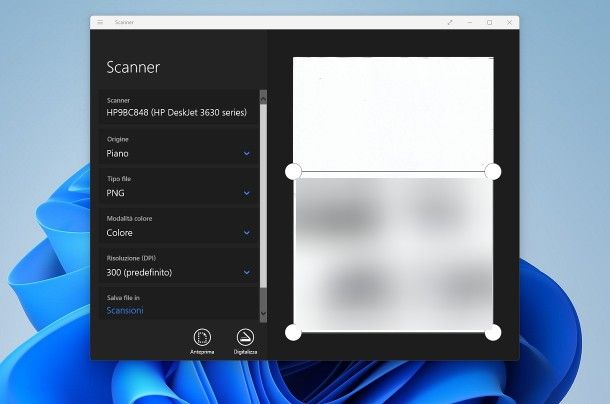Click the Scanner heading text

133,67
